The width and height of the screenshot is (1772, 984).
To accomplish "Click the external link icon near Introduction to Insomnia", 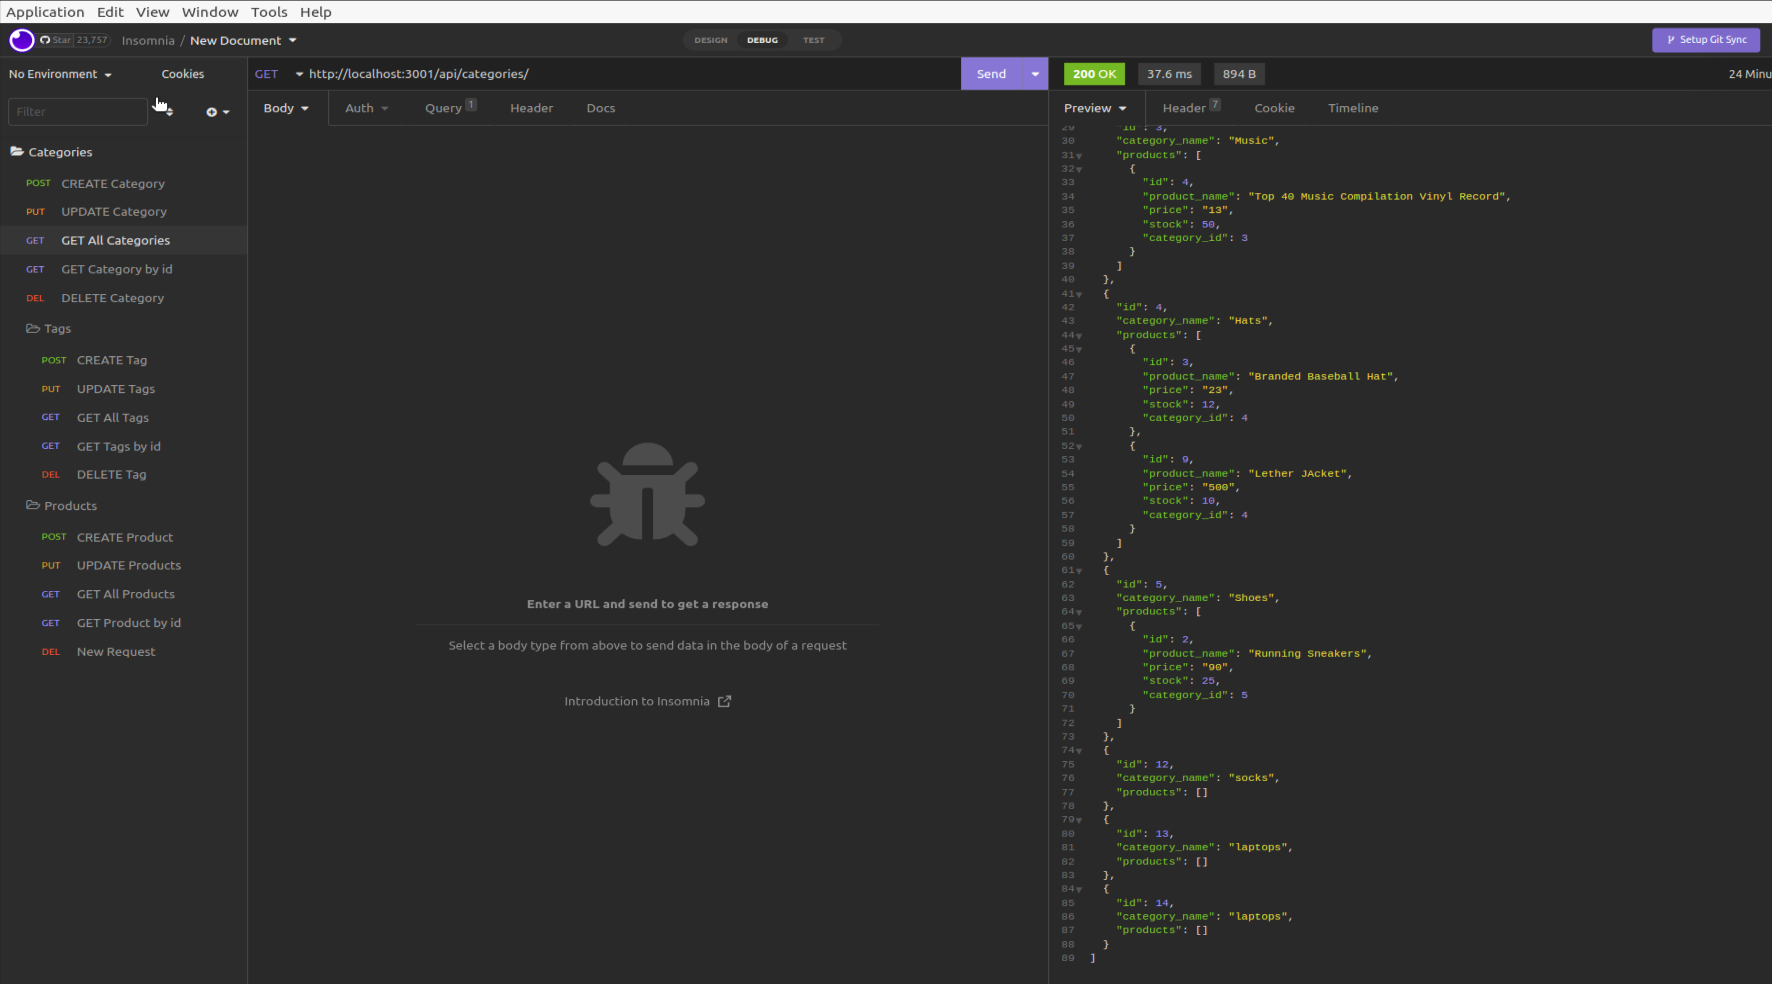I will pyautogui.click(x=725, y=701).
